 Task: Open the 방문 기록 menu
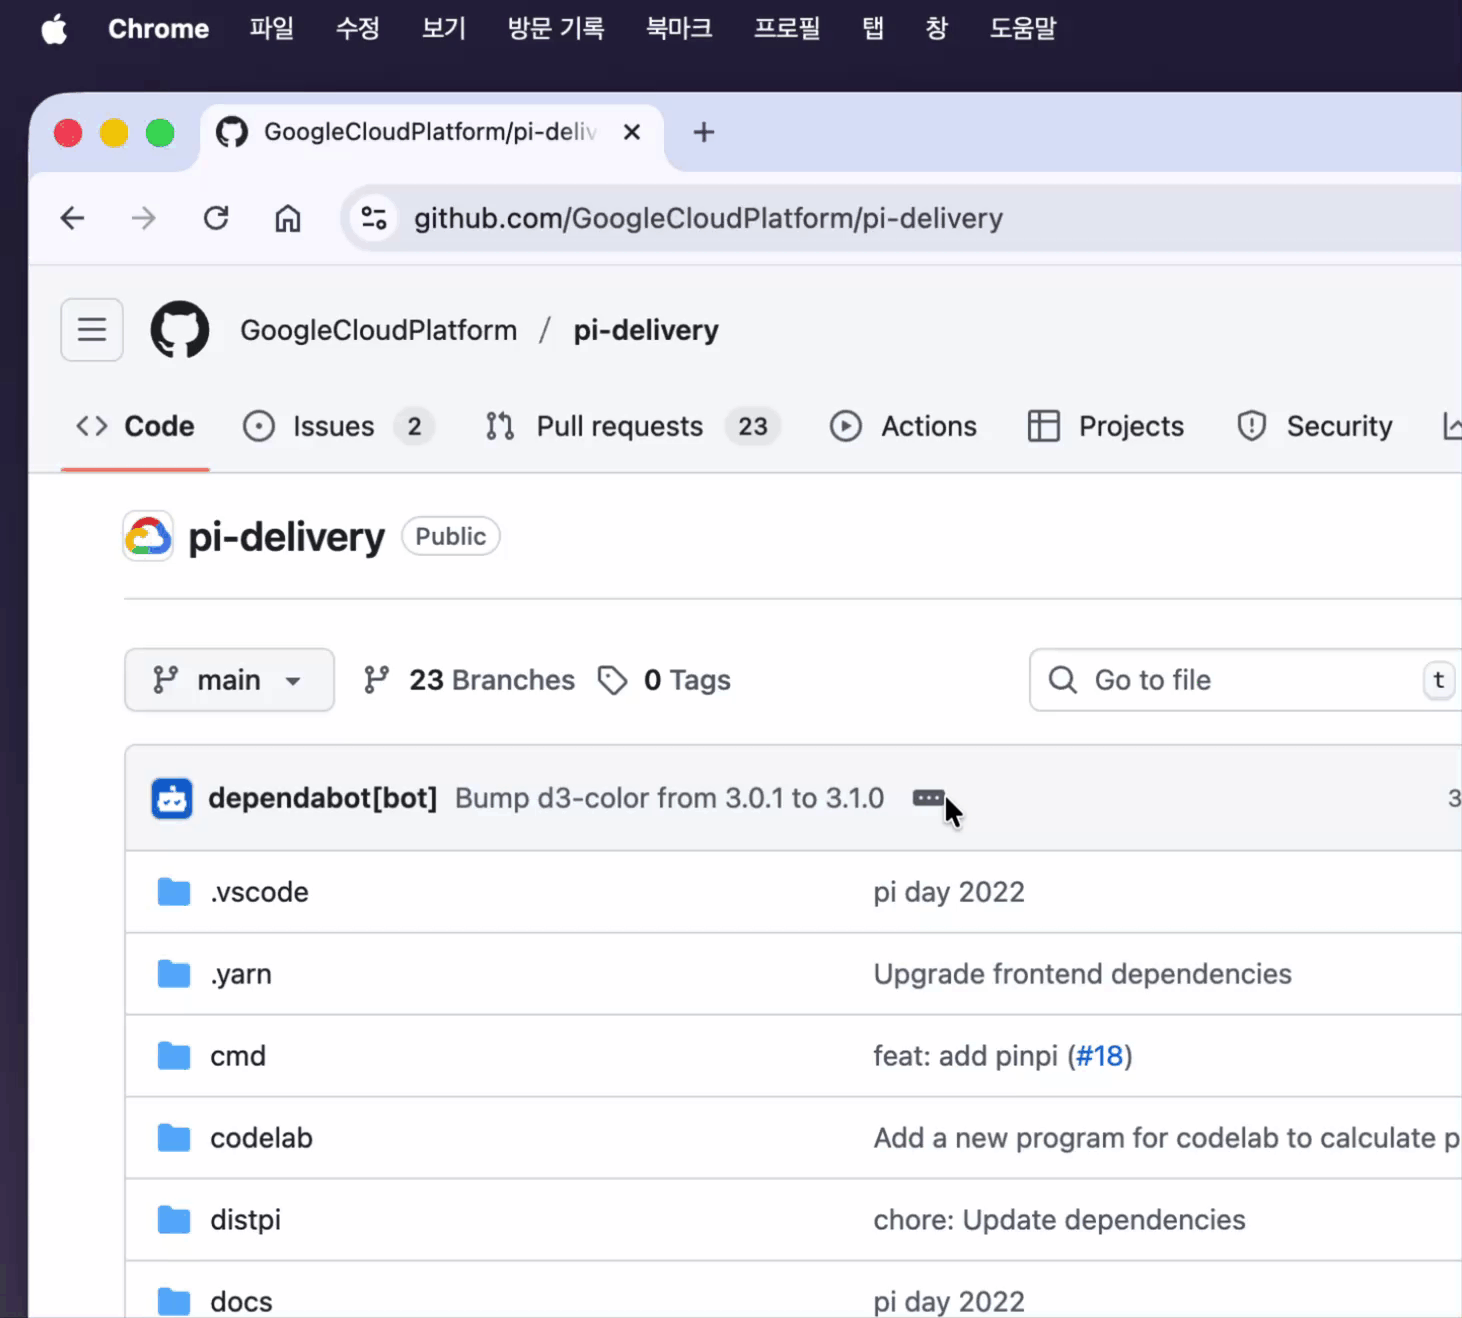[x=556, y=29]
